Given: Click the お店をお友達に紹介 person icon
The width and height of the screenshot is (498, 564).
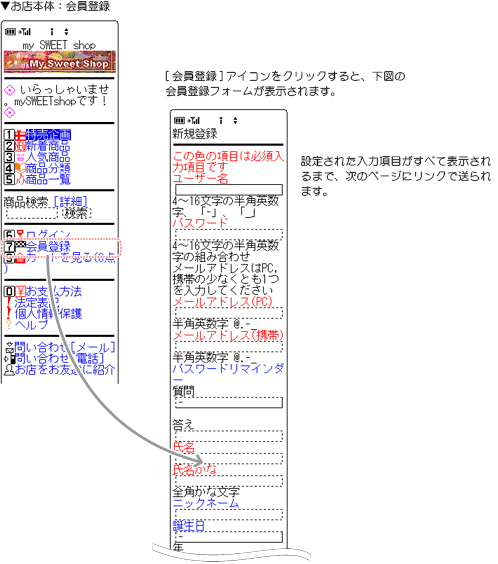Looking at the screenshot, I should click(9, 369).
